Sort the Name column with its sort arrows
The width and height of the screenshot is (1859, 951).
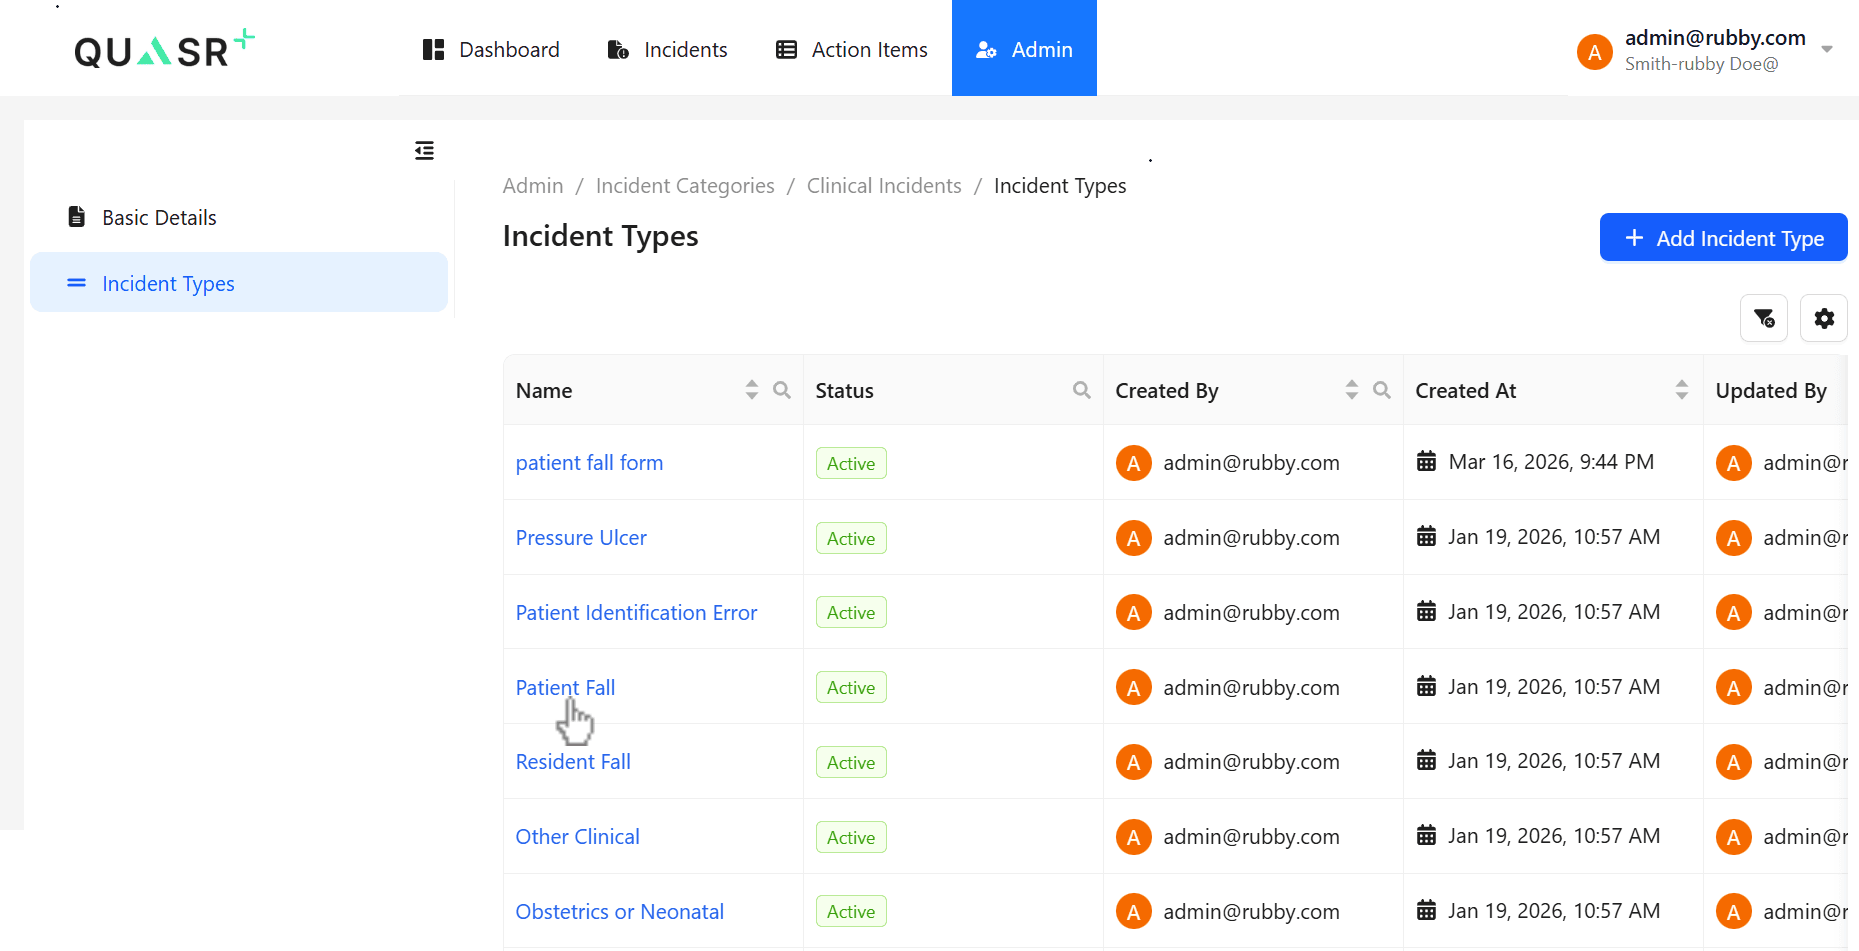[751, 390]
